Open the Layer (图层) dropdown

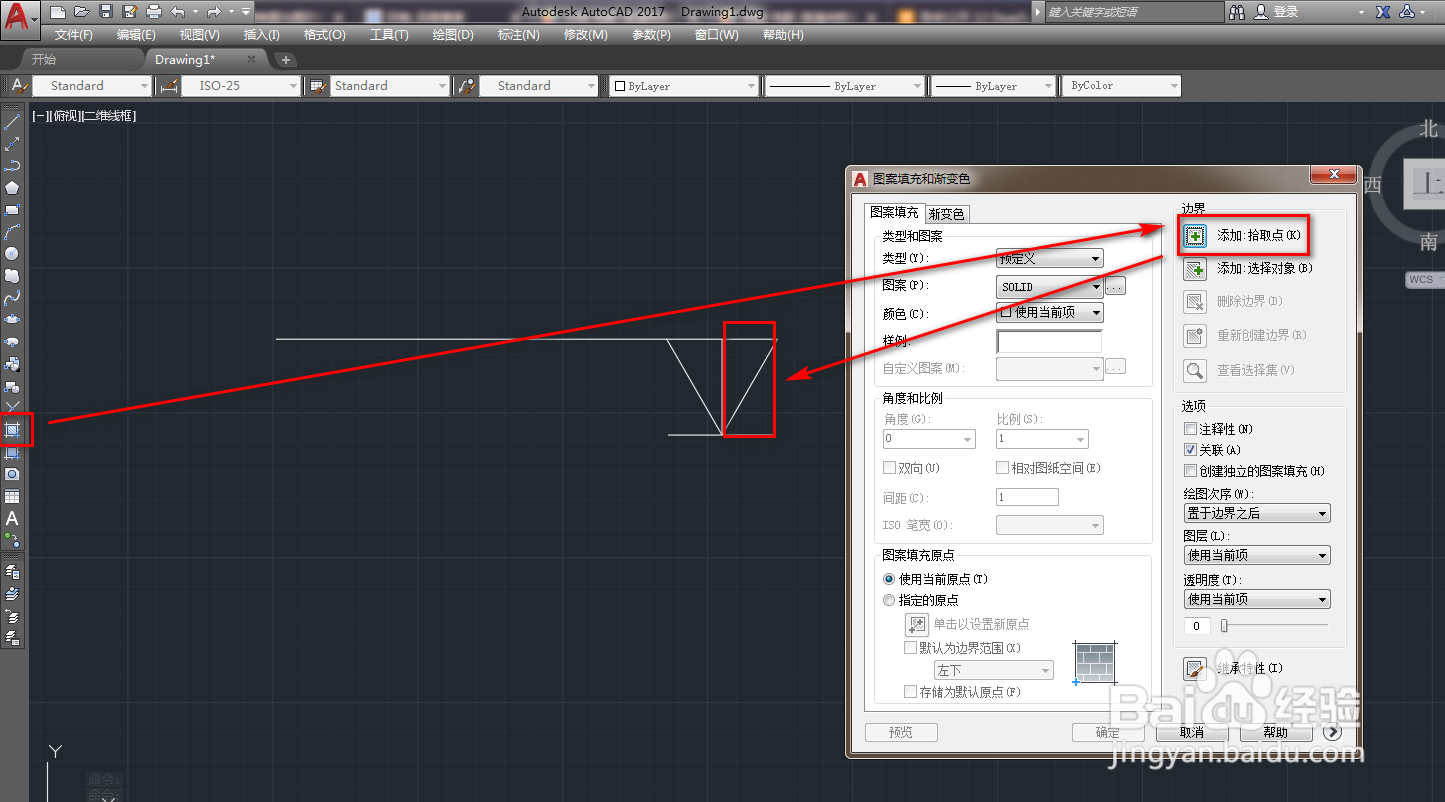(x=1257, y=555)
